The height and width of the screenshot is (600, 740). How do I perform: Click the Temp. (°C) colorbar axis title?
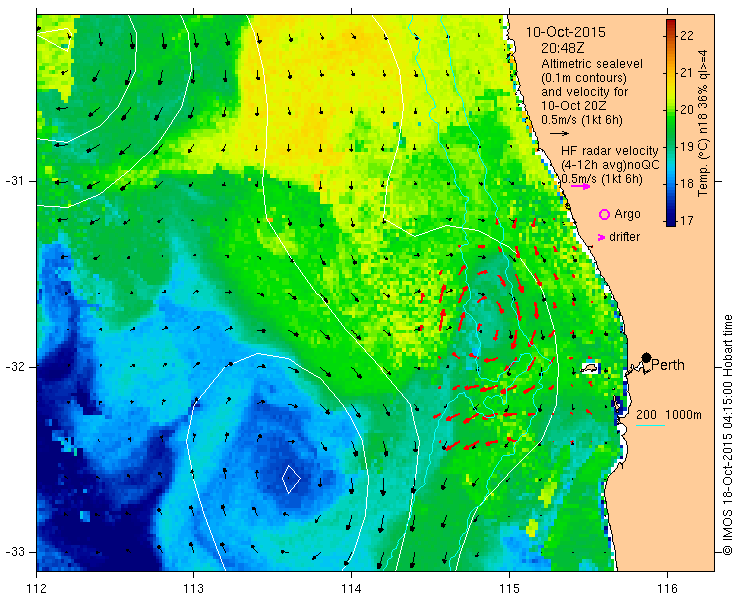pos(703,123)
